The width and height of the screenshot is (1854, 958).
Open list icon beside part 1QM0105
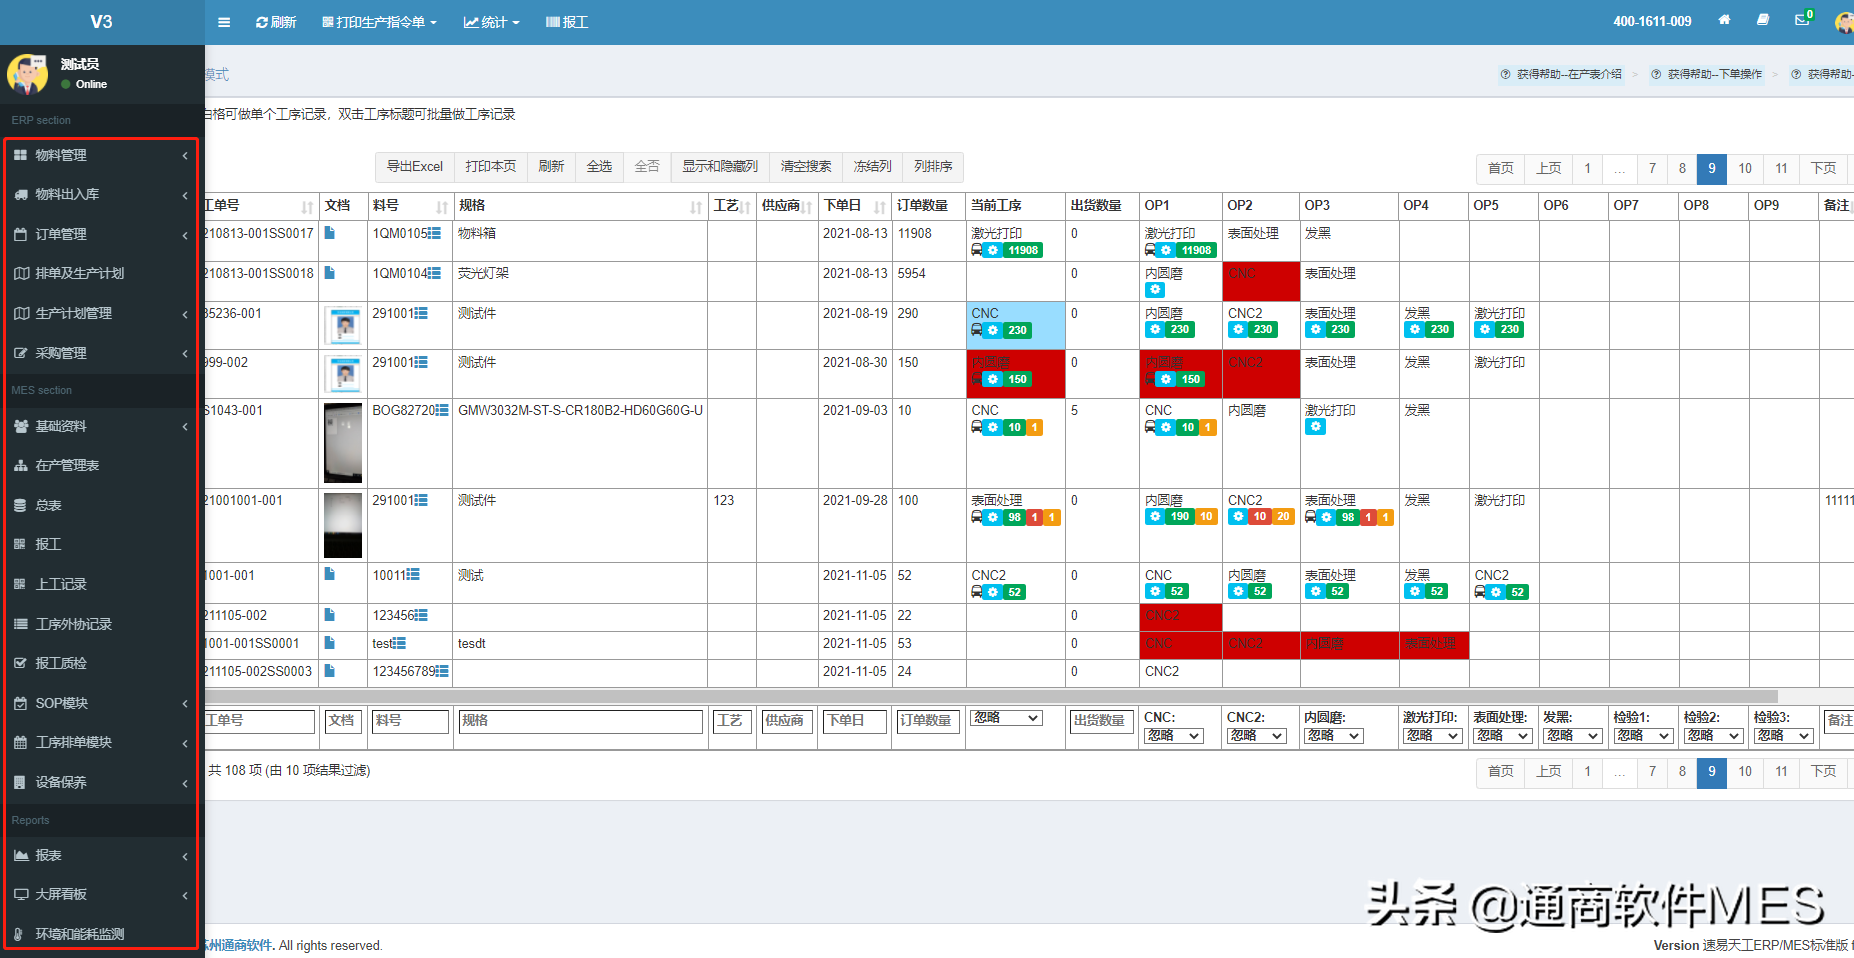435,233
